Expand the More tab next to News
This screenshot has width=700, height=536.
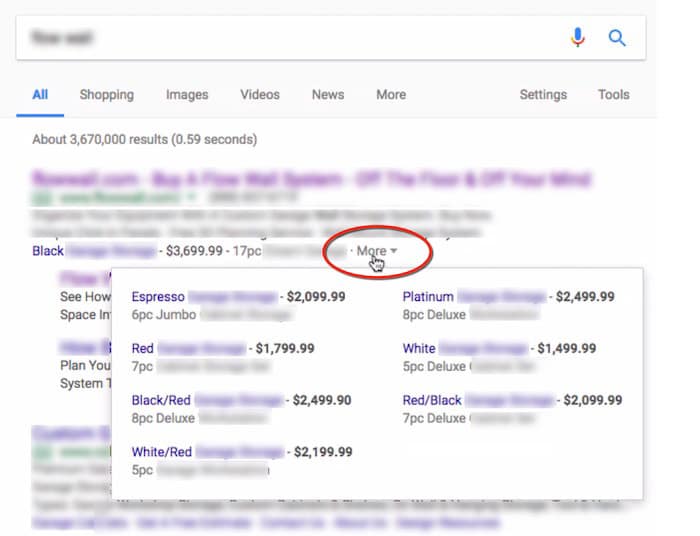391,95
